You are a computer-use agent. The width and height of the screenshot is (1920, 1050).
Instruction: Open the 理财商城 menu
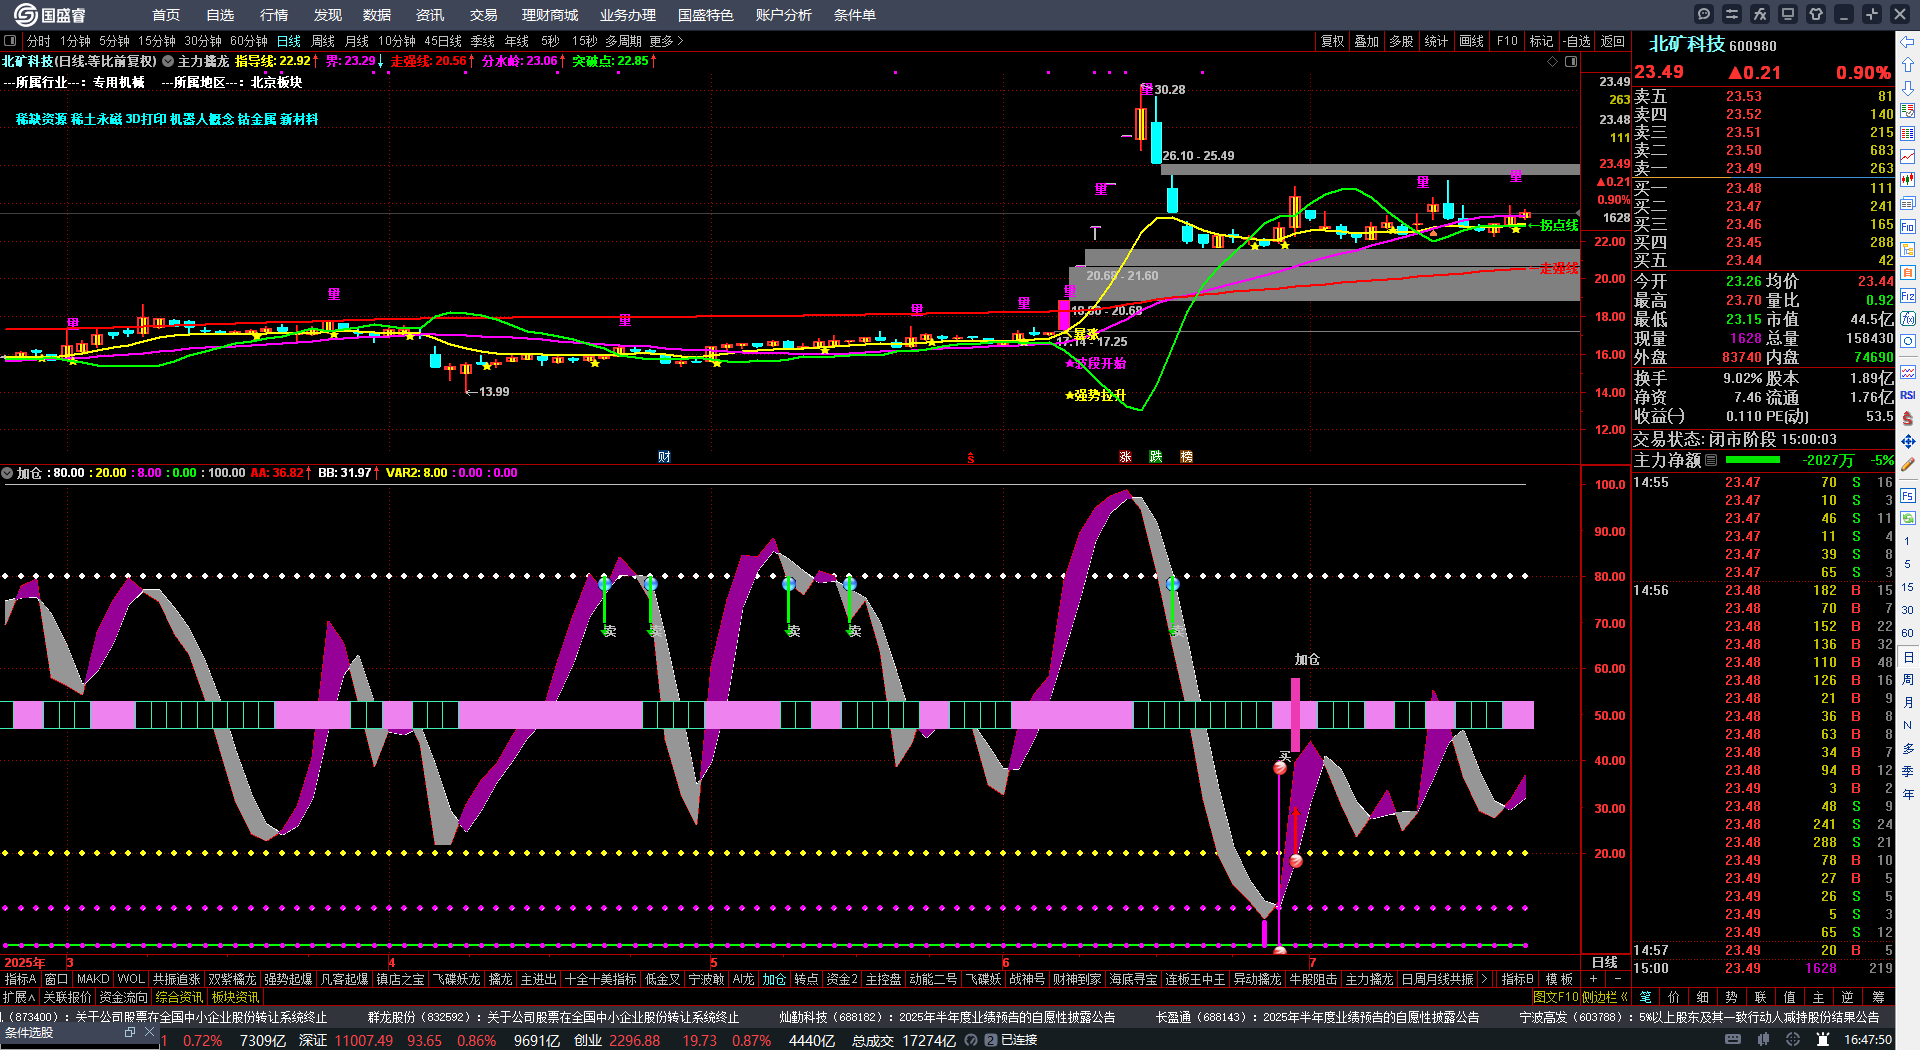(550, 15)
